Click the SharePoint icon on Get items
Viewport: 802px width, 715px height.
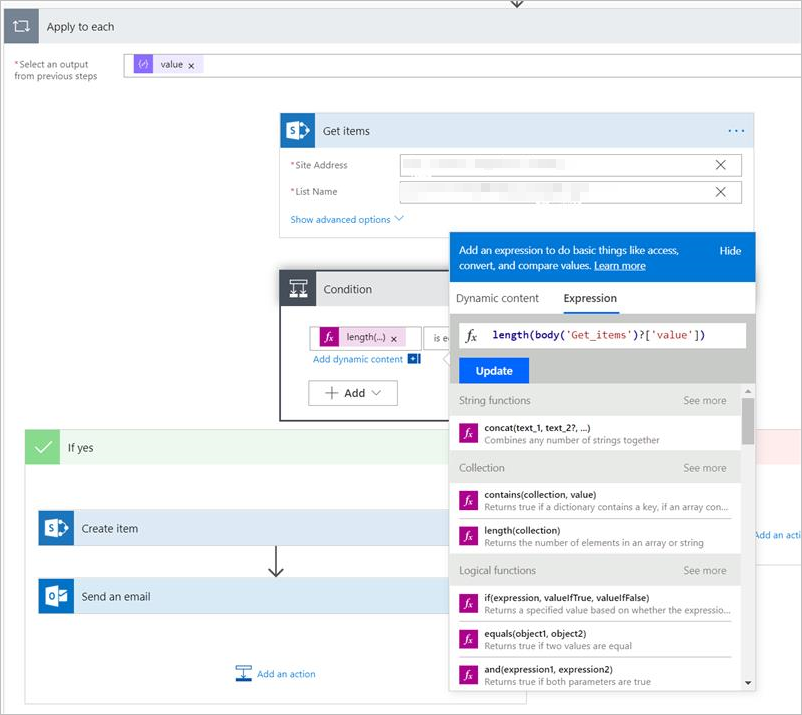click(297, 131)
